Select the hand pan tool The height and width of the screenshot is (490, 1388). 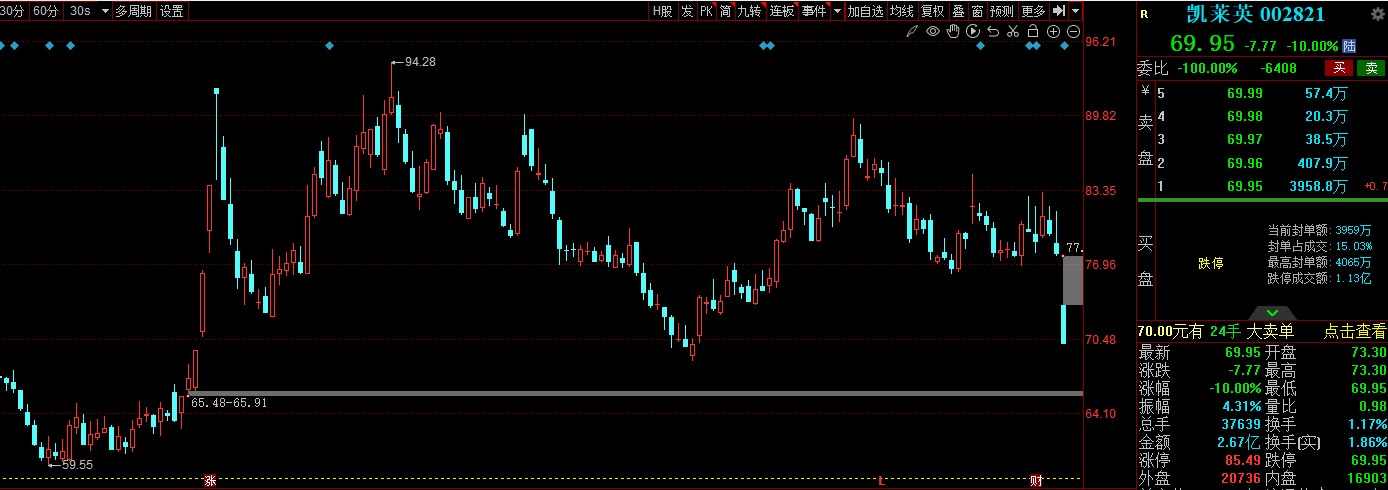[953, 32]
